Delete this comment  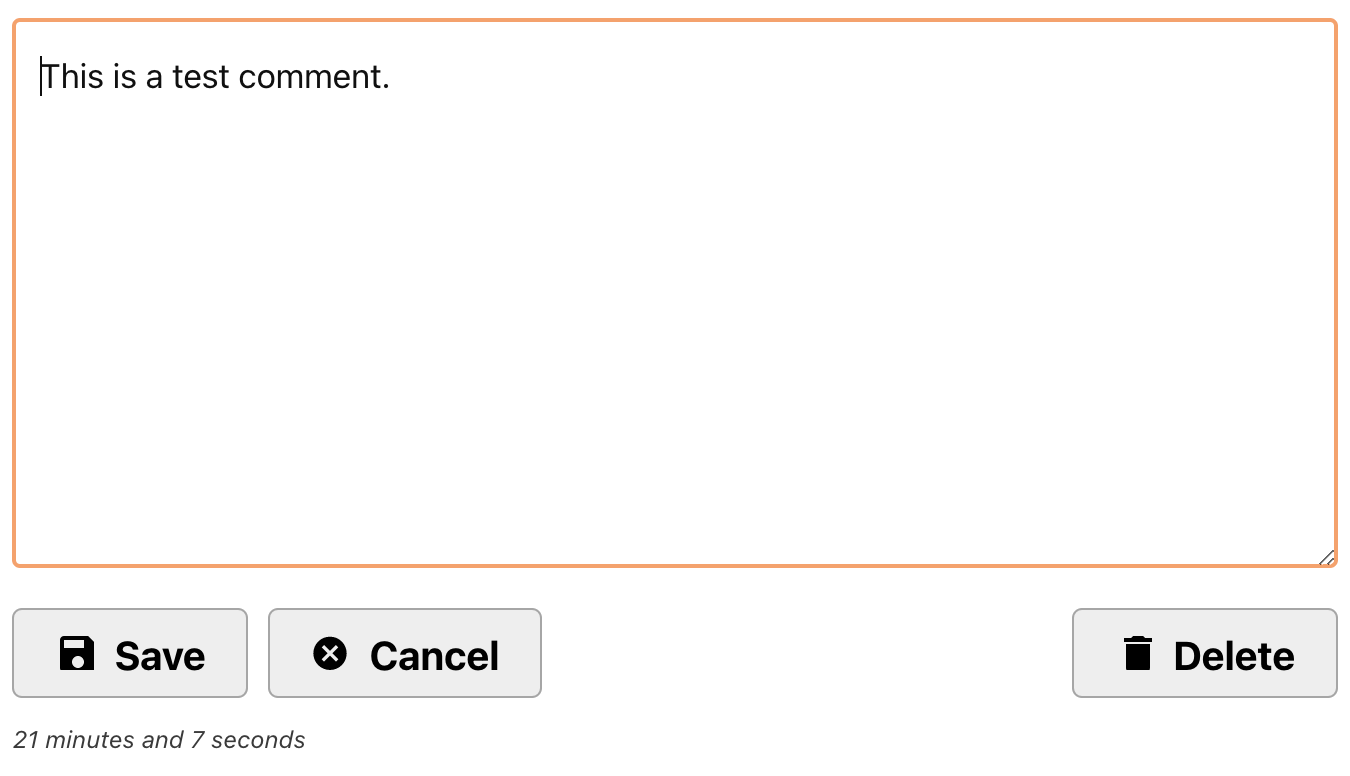pos(1204,654)
